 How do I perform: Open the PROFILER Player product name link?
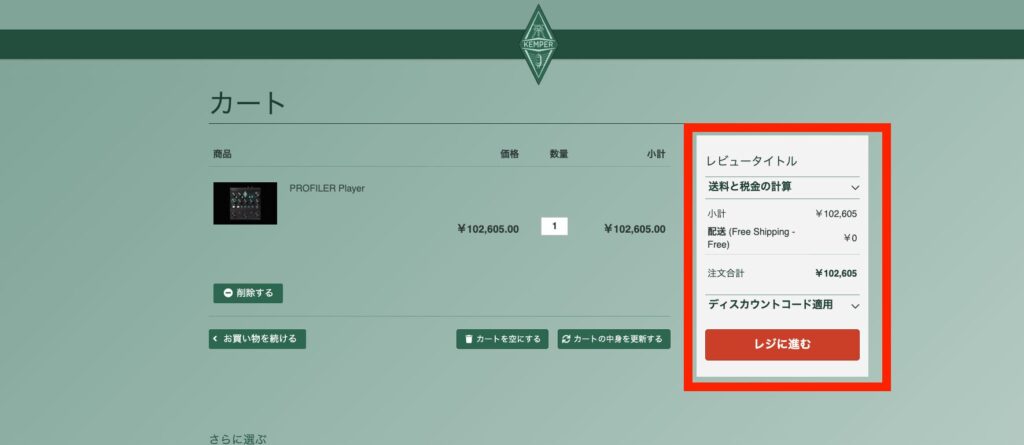327,188
